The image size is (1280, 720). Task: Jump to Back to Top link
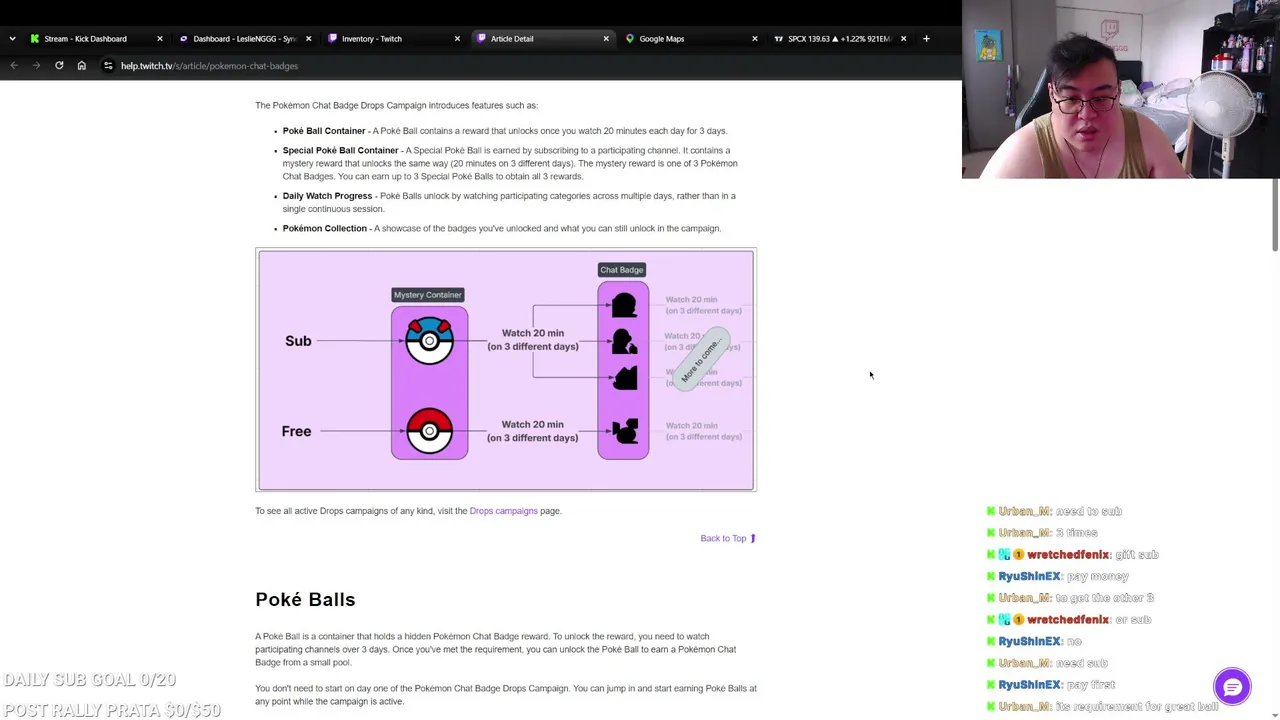click(x=728, y=538)
